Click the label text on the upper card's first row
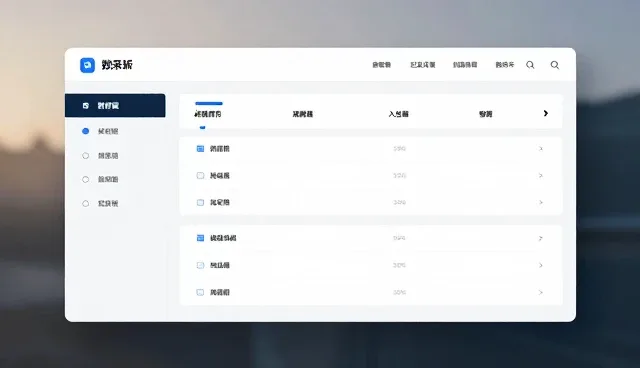 220,149
